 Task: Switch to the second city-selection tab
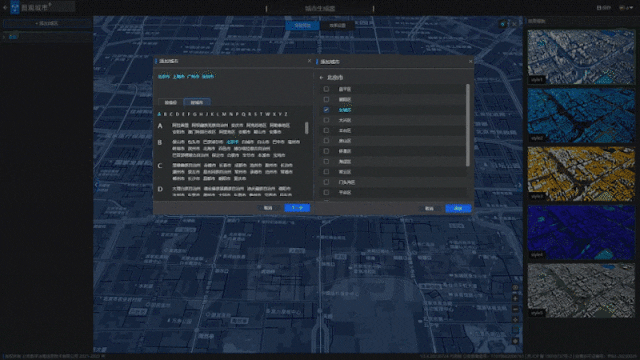197,102
